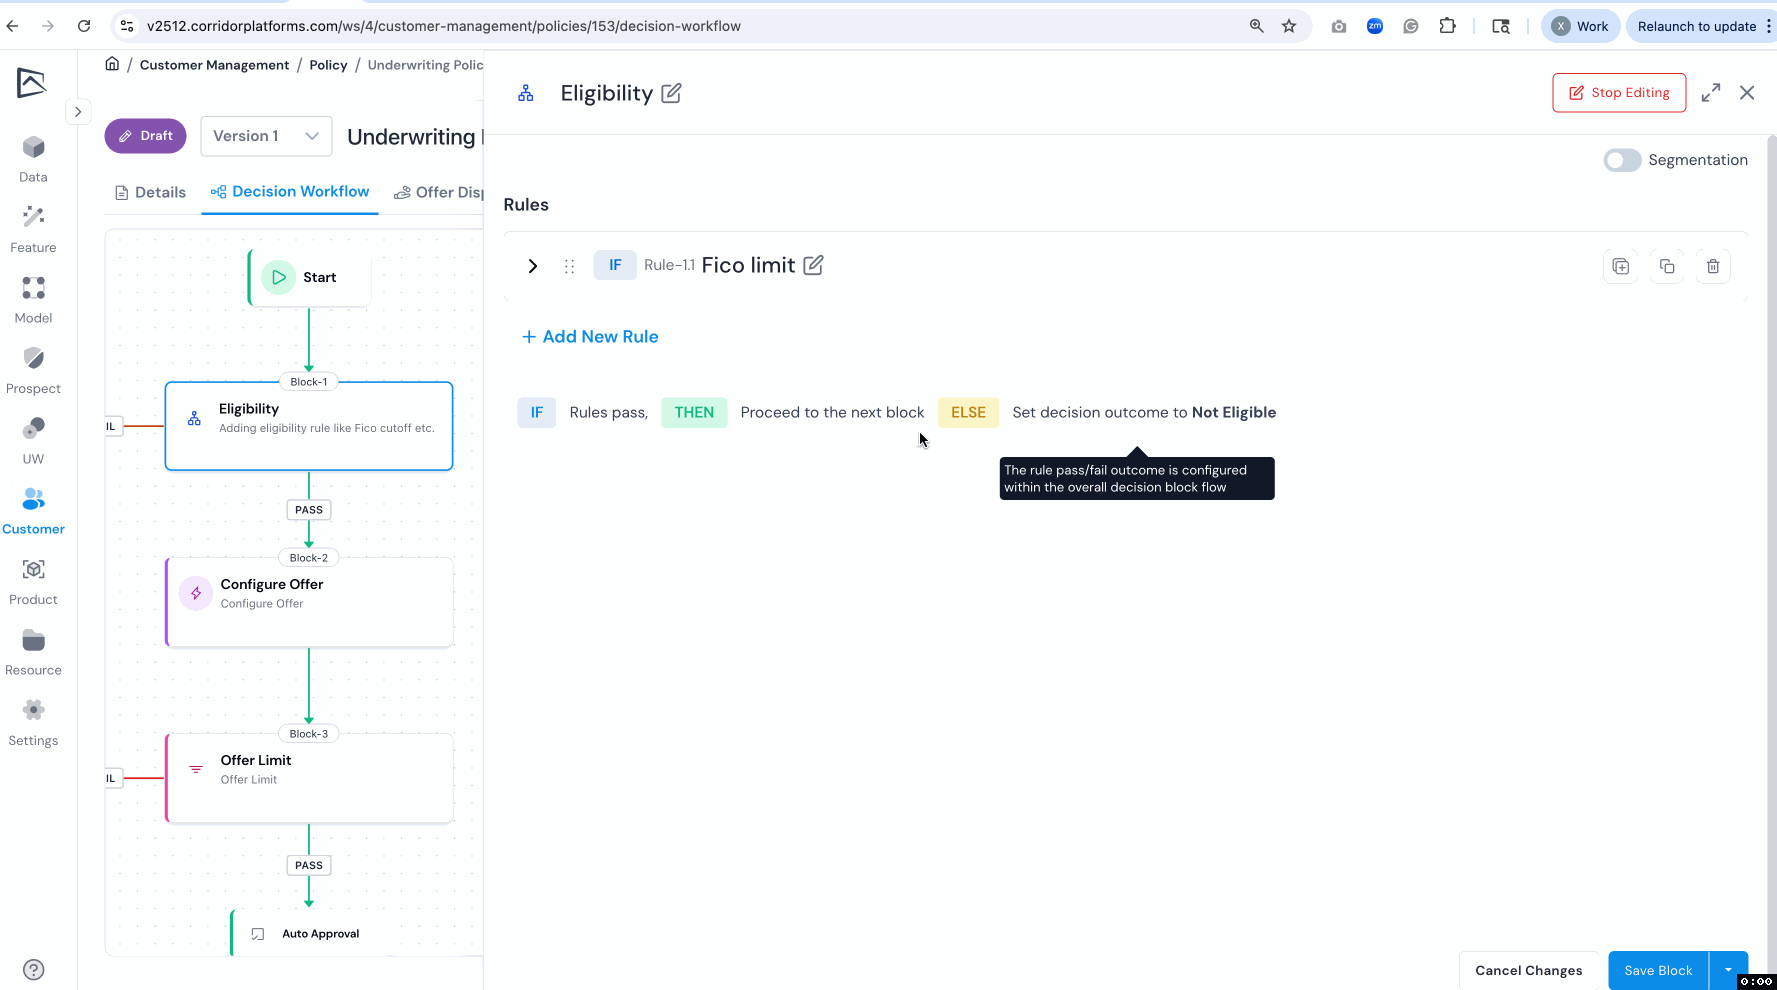The image size is (1777, 990).
Task: Open the Save Block dropdown arrow
Action: (1728, 970)
